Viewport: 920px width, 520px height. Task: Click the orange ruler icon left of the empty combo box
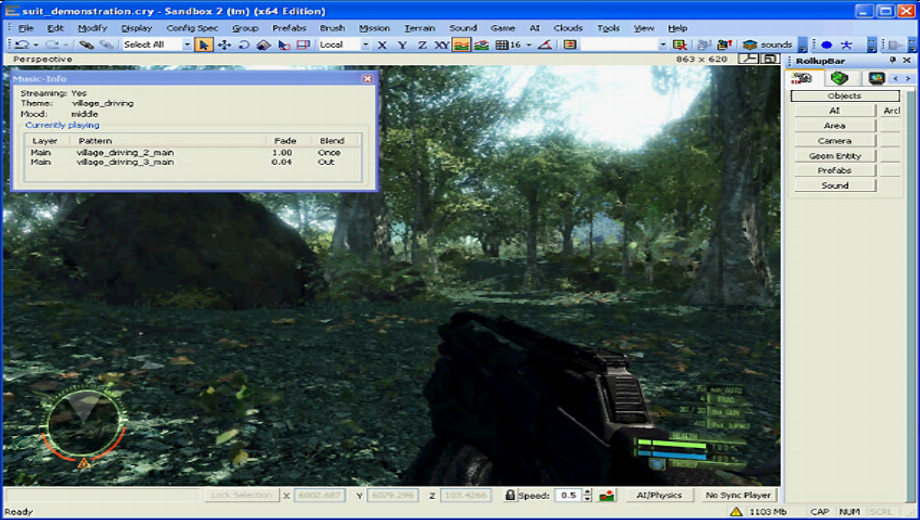click(570, 45)
